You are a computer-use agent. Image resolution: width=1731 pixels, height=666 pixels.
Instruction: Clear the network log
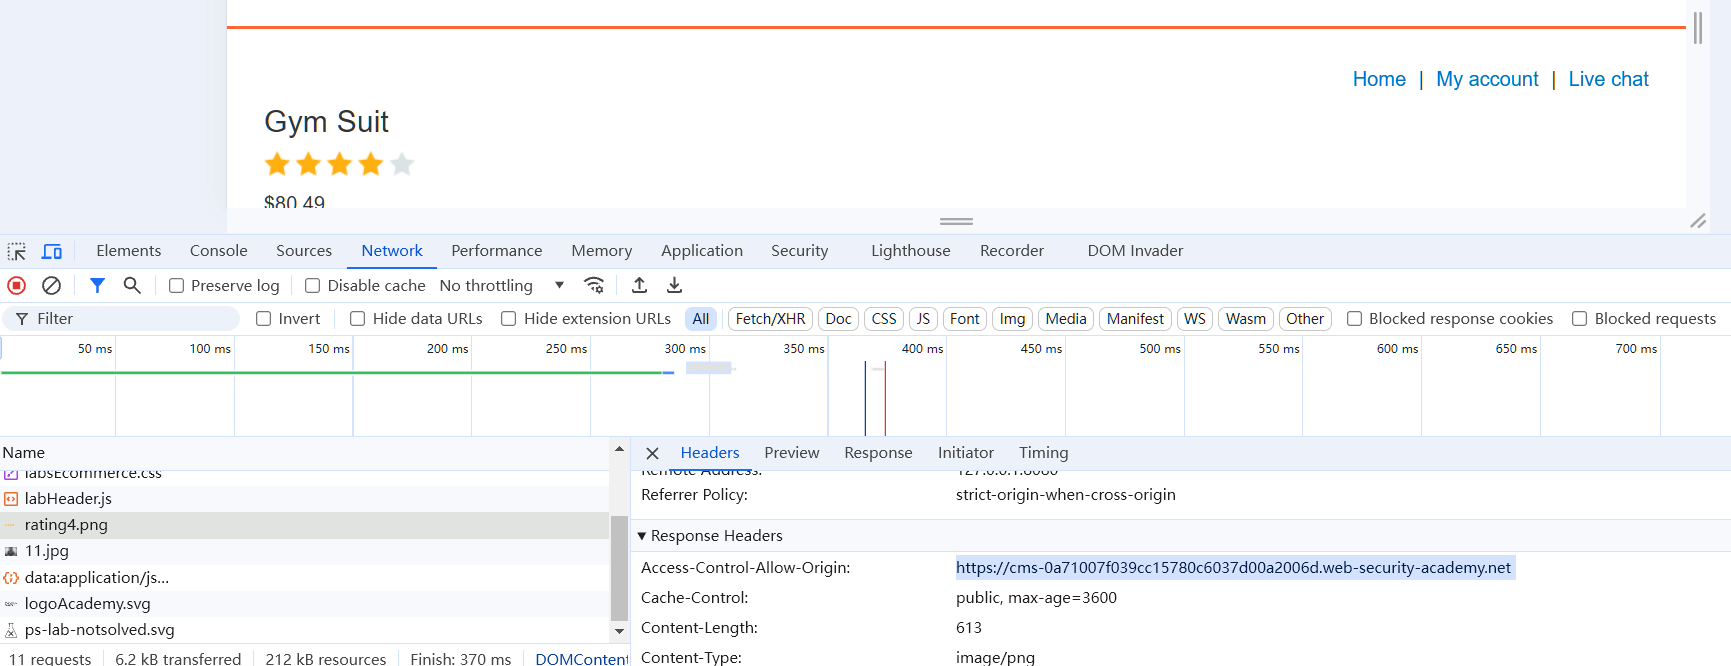tap(51, 286)
